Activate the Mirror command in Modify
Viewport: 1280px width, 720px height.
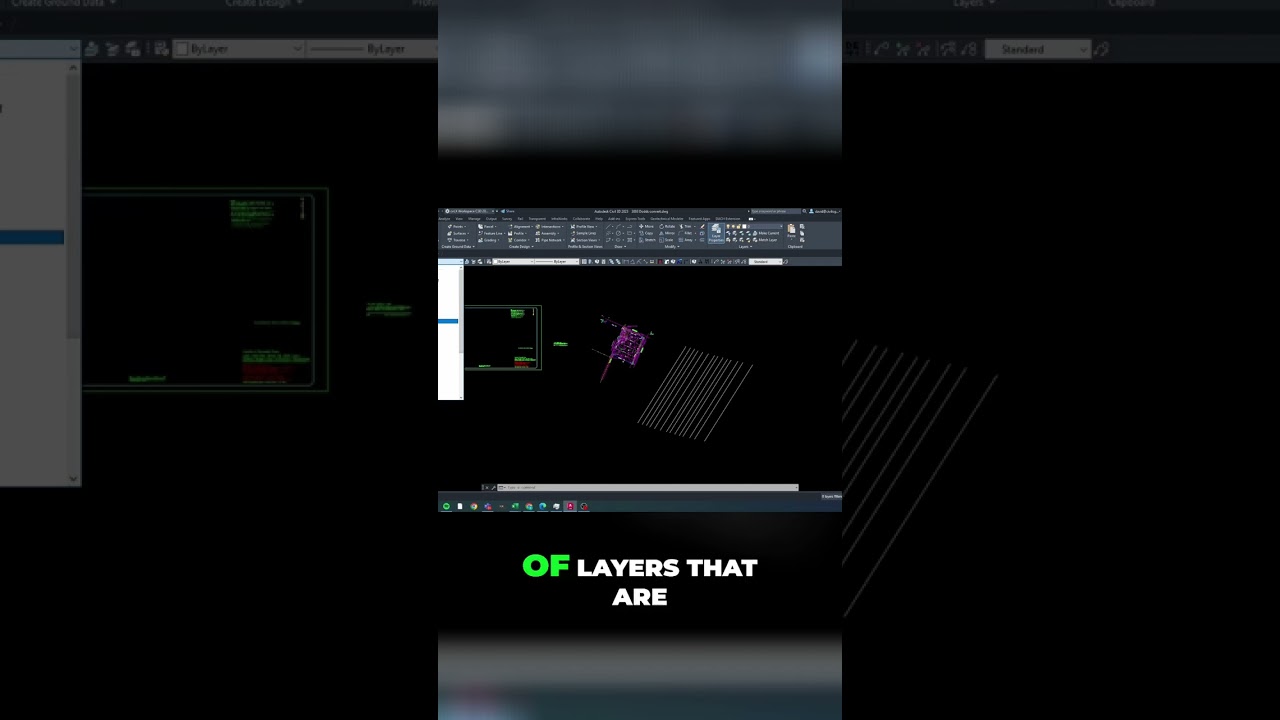coord(668,233)
